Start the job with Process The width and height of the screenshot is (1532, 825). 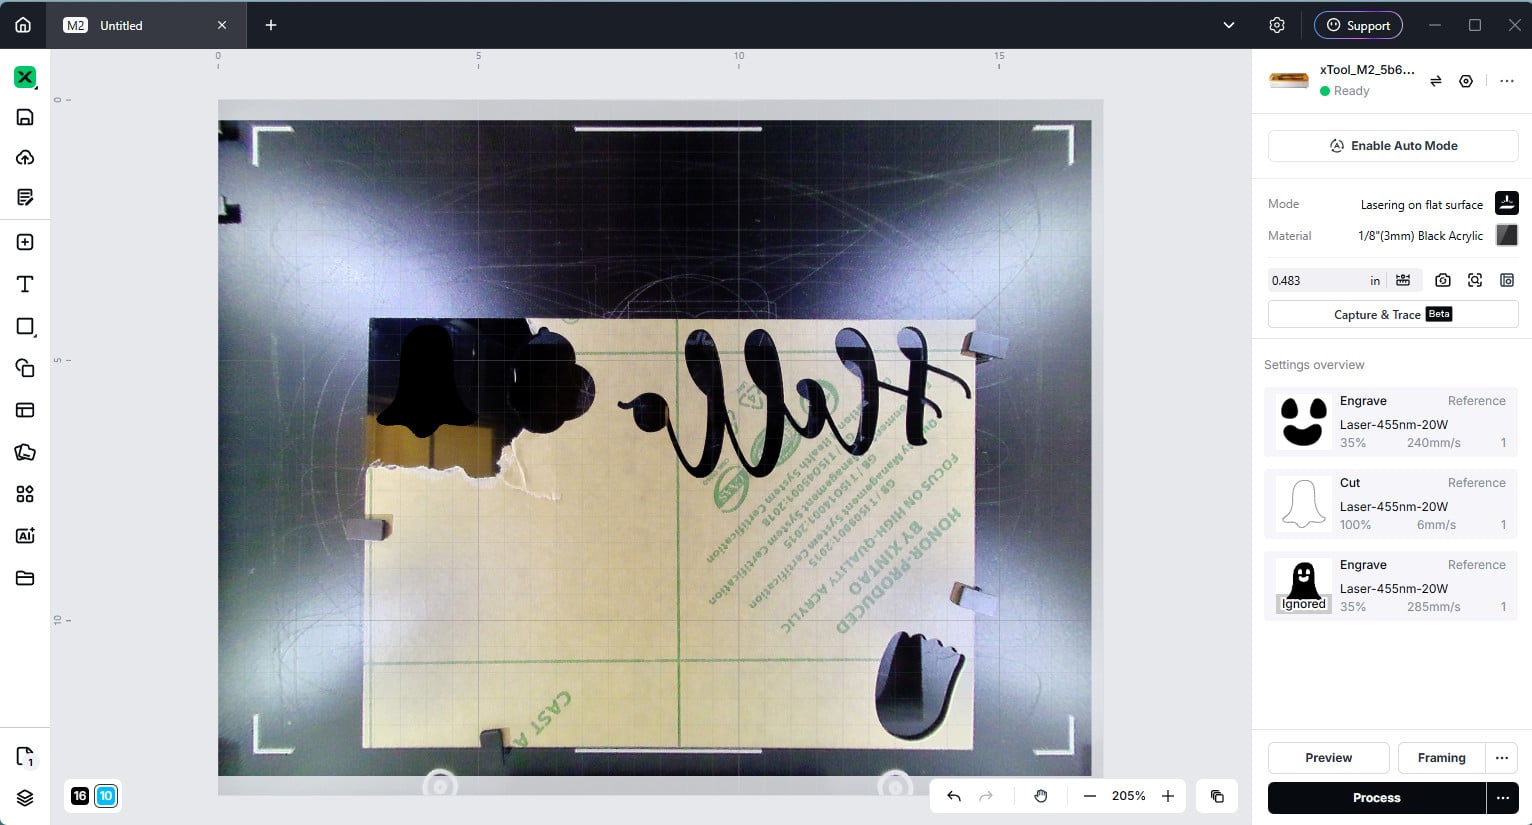pyautogui.click(x=1377, y=798)
